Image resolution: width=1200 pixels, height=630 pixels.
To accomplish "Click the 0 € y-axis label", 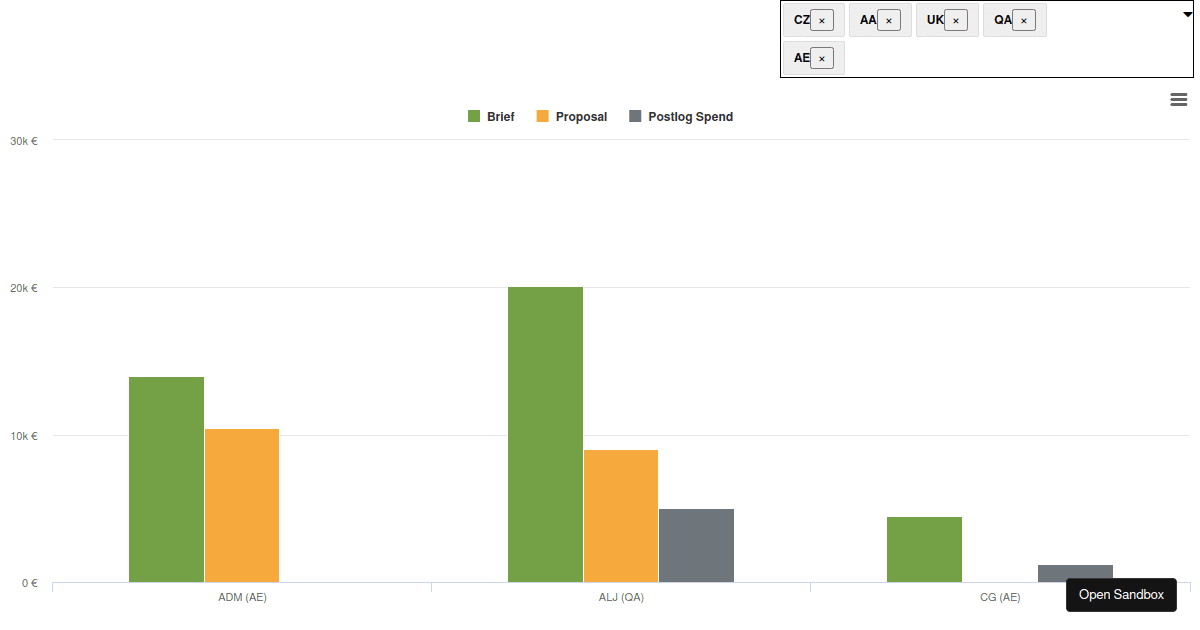I will 28,583.
